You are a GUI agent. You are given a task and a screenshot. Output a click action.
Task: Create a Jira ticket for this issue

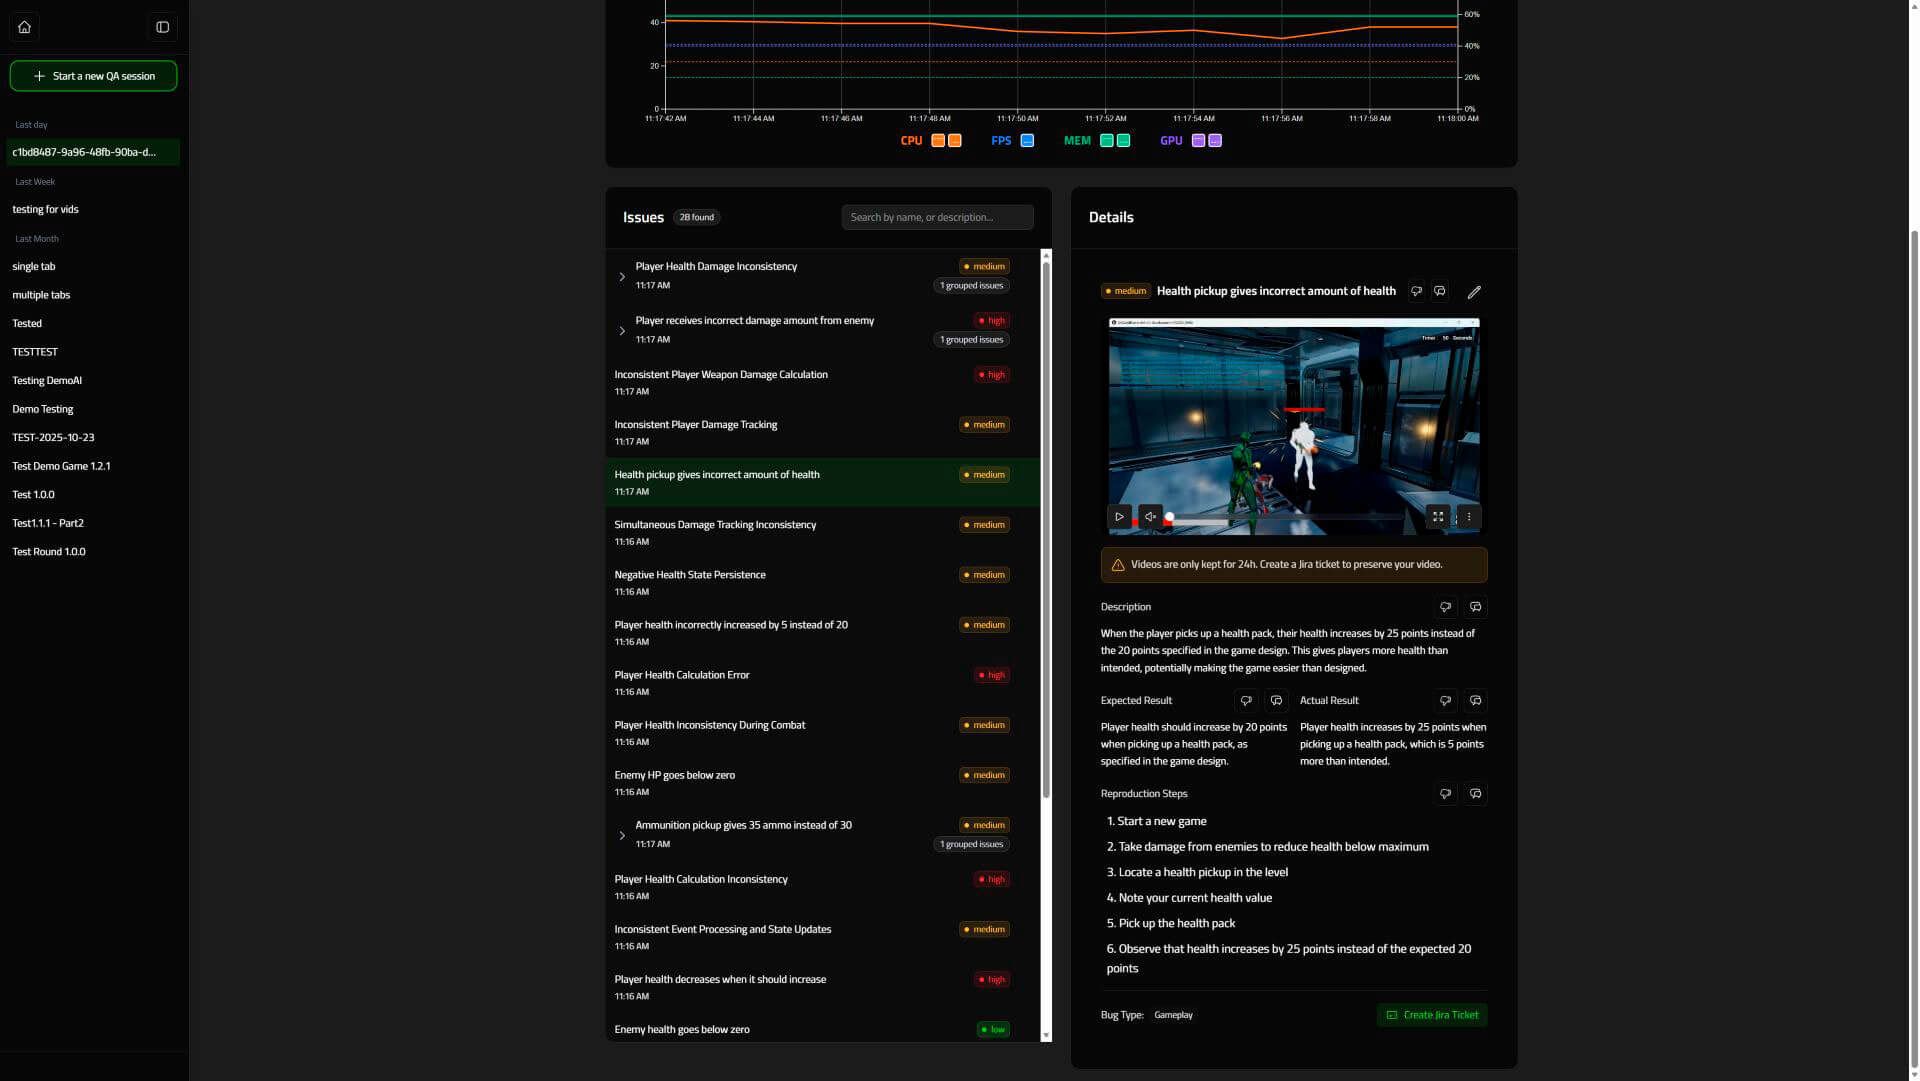[1432, 1015]
